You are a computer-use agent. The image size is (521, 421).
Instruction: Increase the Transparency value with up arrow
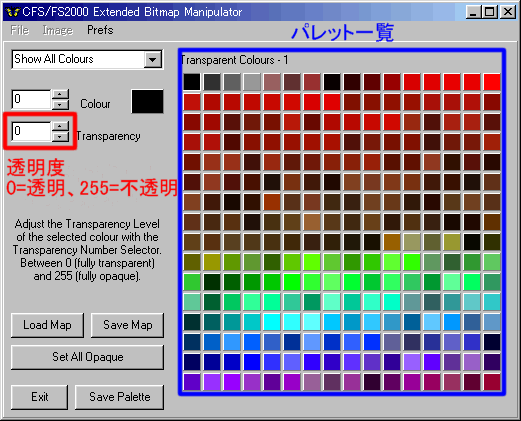[60, 126]
